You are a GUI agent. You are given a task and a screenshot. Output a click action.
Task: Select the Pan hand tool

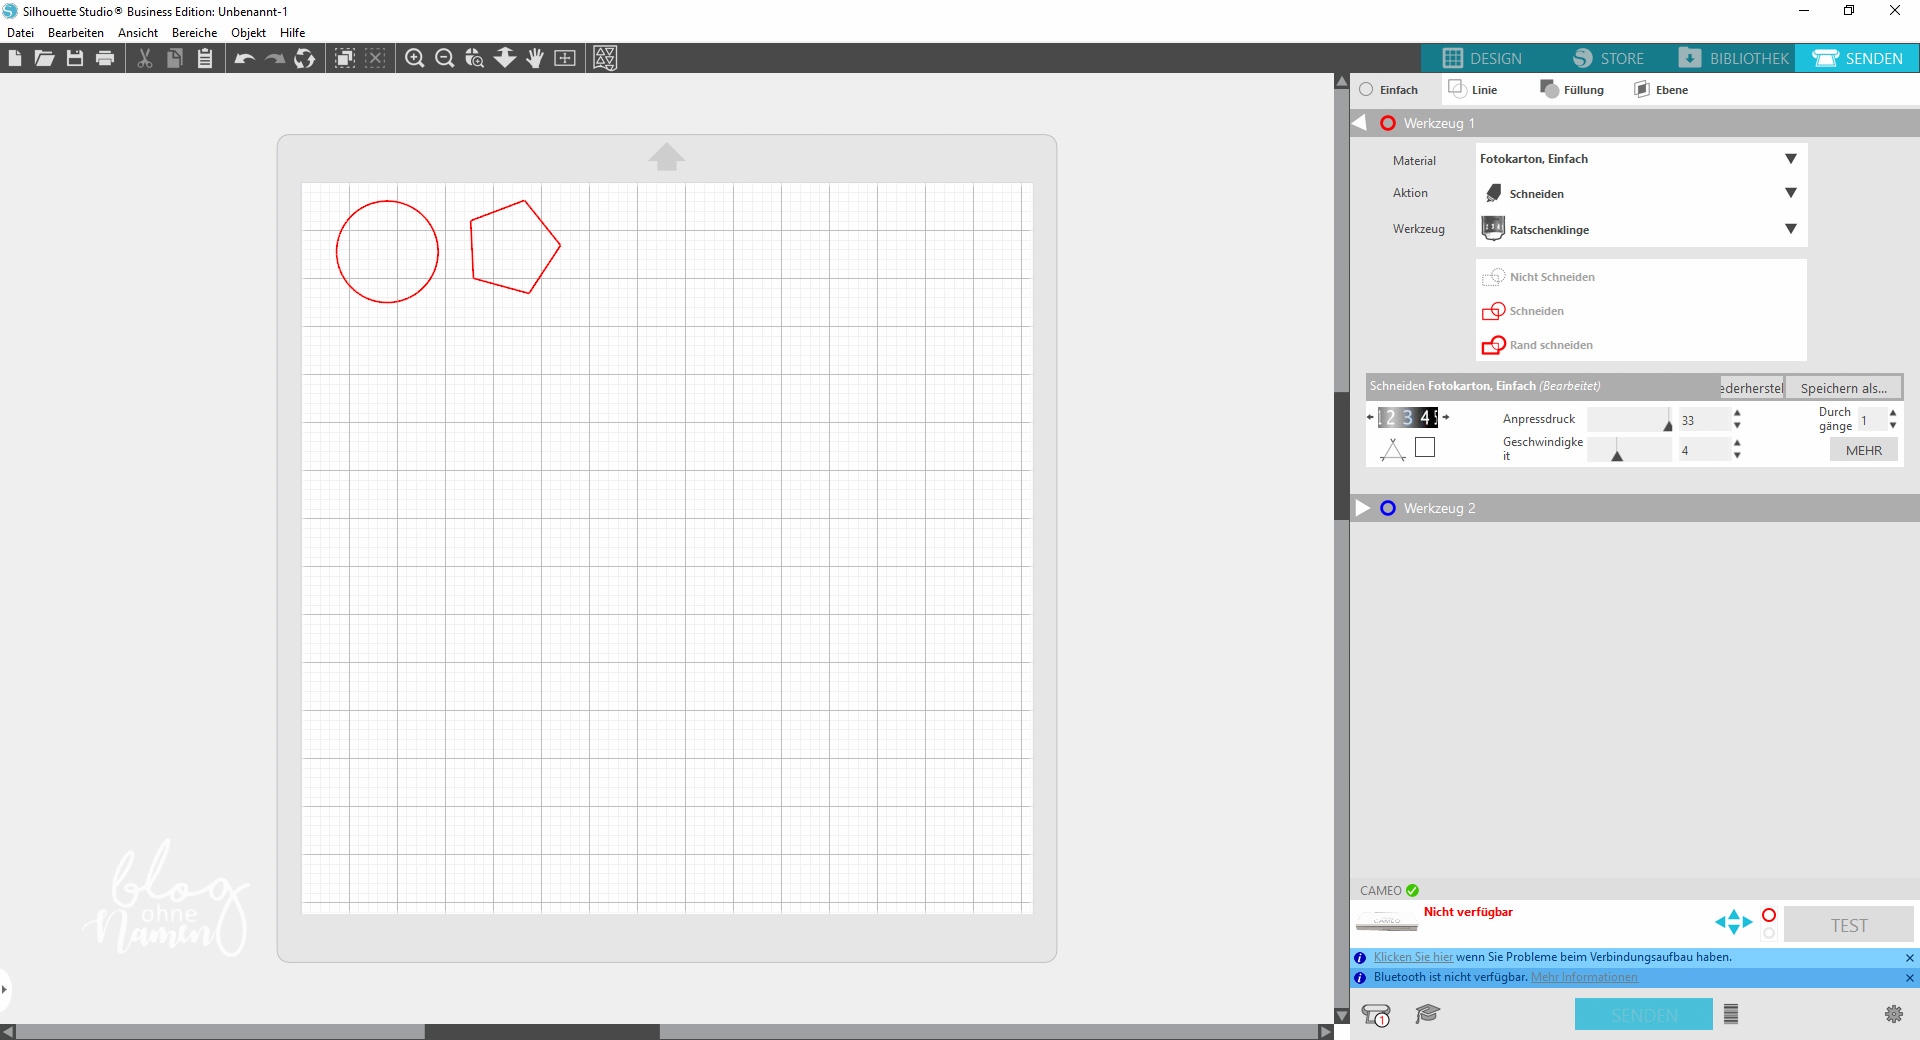click(x=535, y=58)
